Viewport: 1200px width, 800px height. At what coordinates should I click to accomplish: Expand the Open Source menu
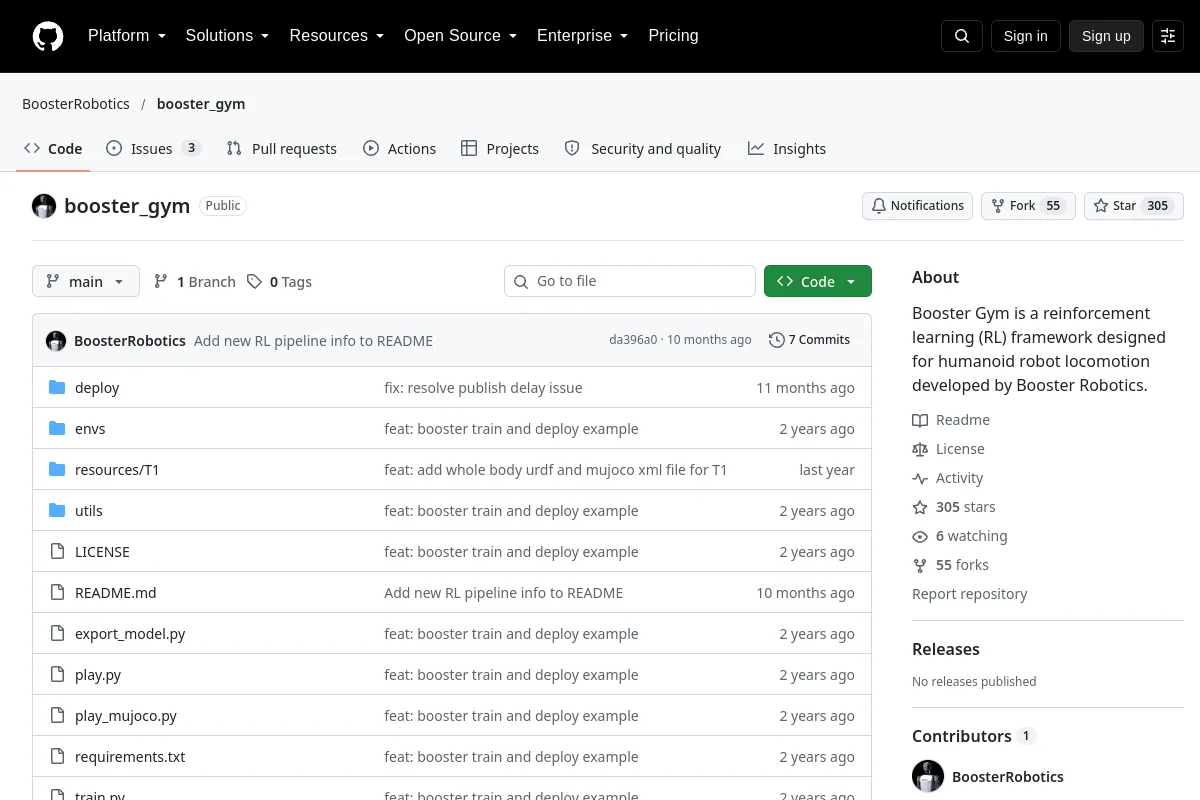[x=460, y=36]
